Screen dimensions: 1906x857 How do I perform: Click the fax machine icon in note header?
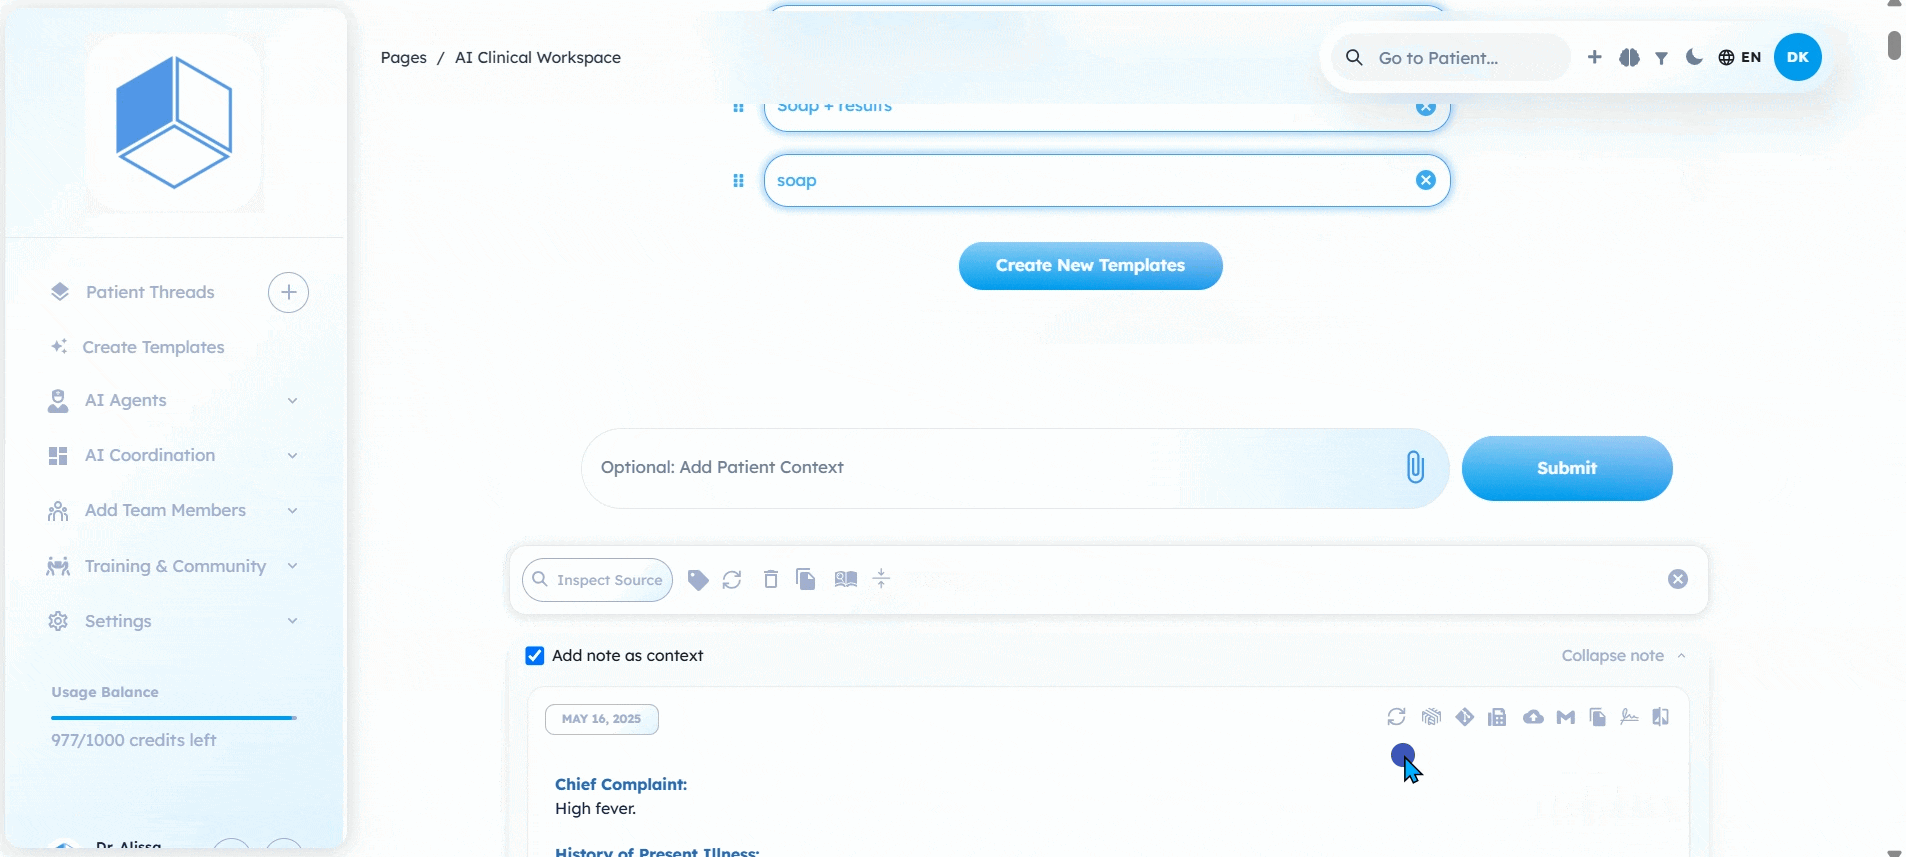1497,717
